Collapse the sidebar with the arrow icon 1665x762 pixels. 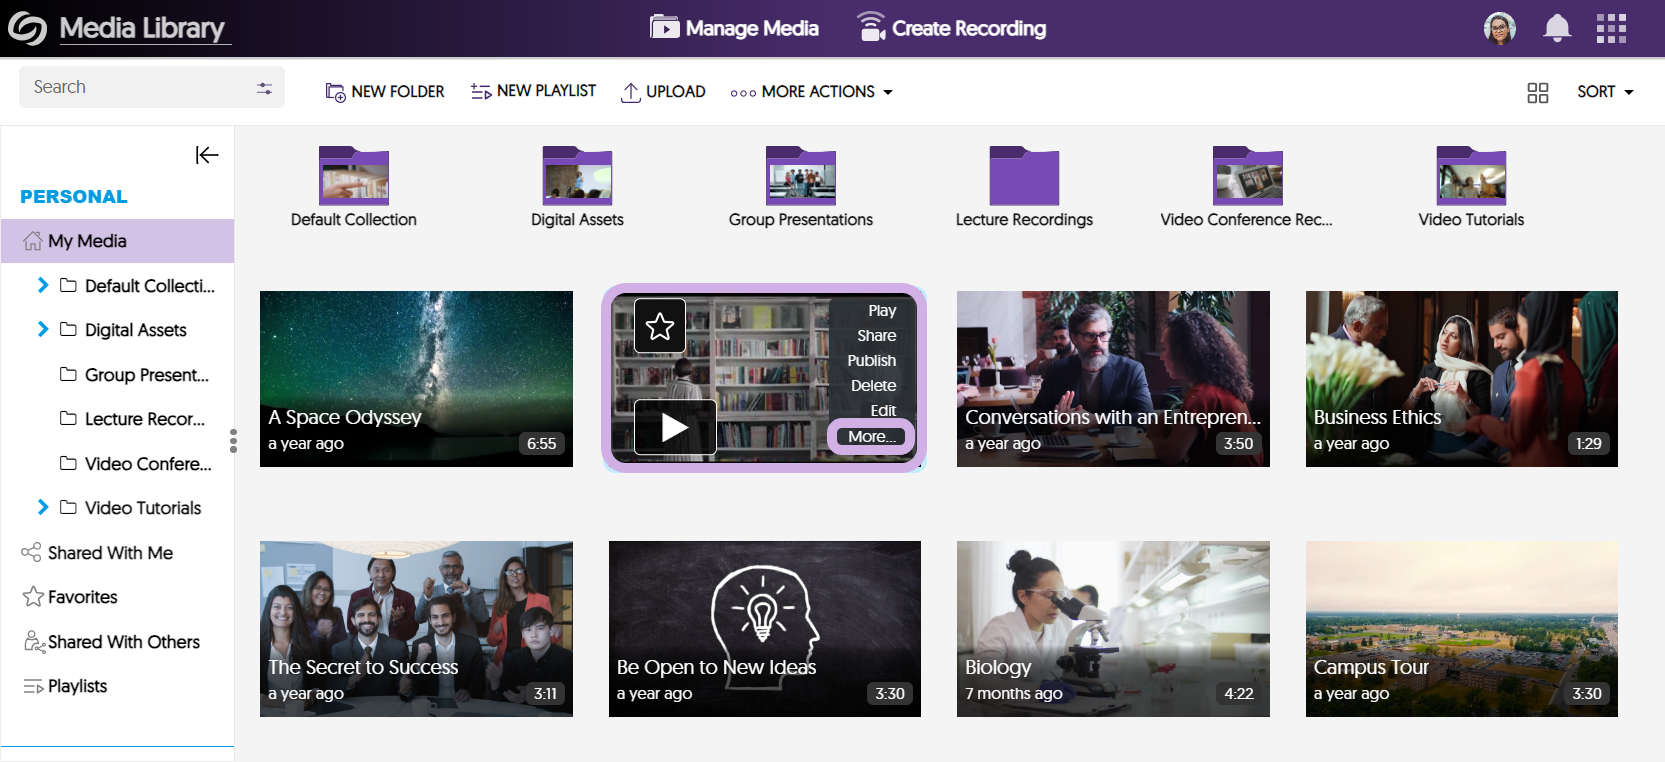207,155
